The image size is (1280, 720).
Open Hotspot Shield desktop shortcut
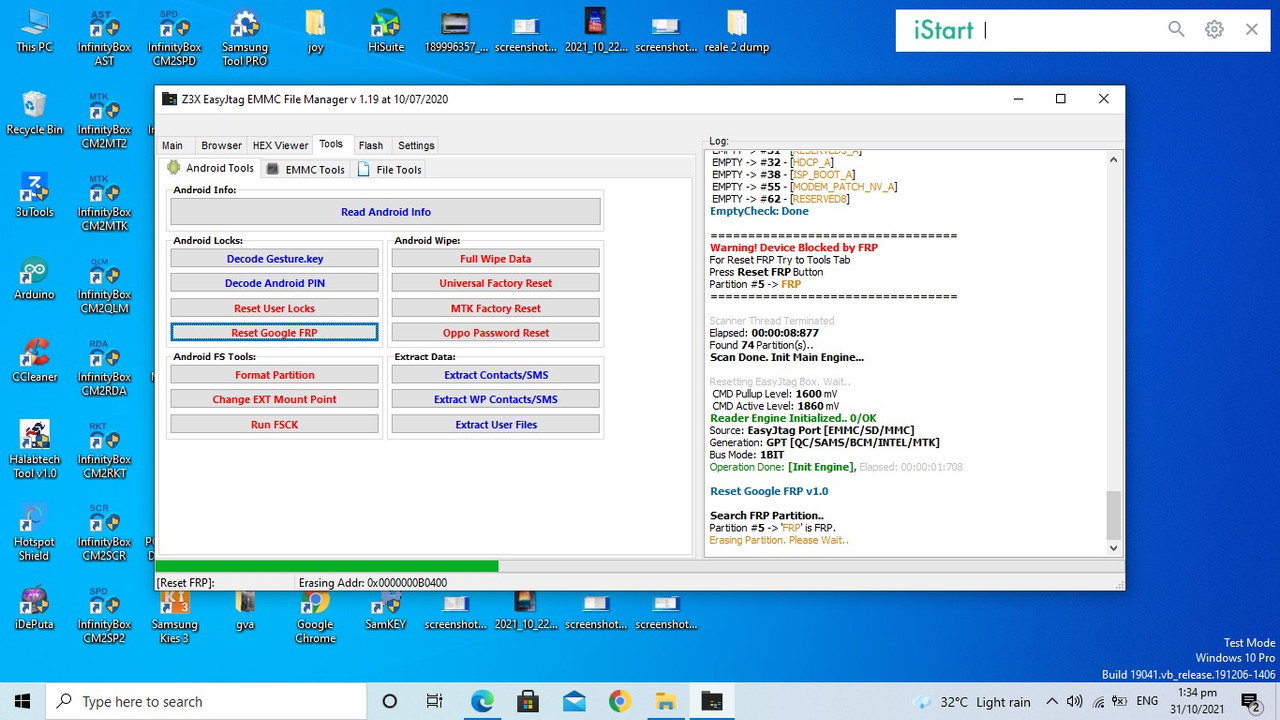[x=34, y=533]
